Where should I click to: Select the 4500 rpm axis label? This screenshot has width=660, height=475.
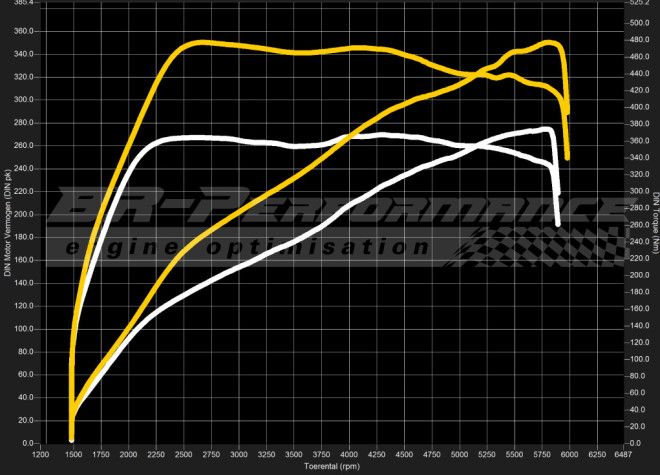pos(404,453)
